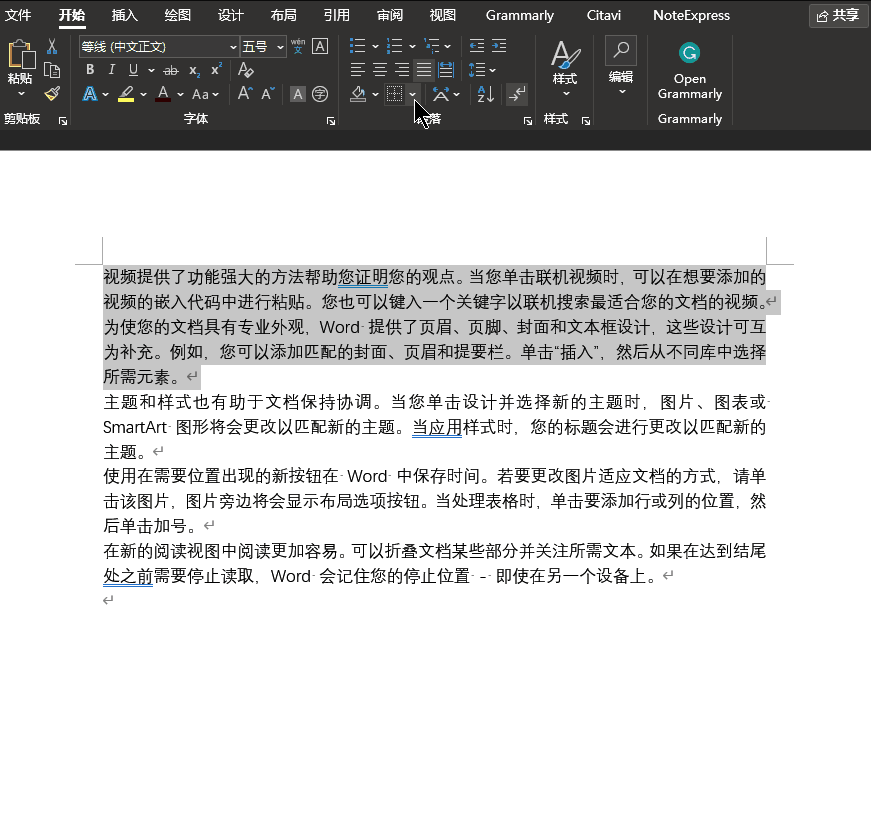This screenshot has height=824, width=871.
Task: Apply yellow text highlight color
Action: click(126, 94)
